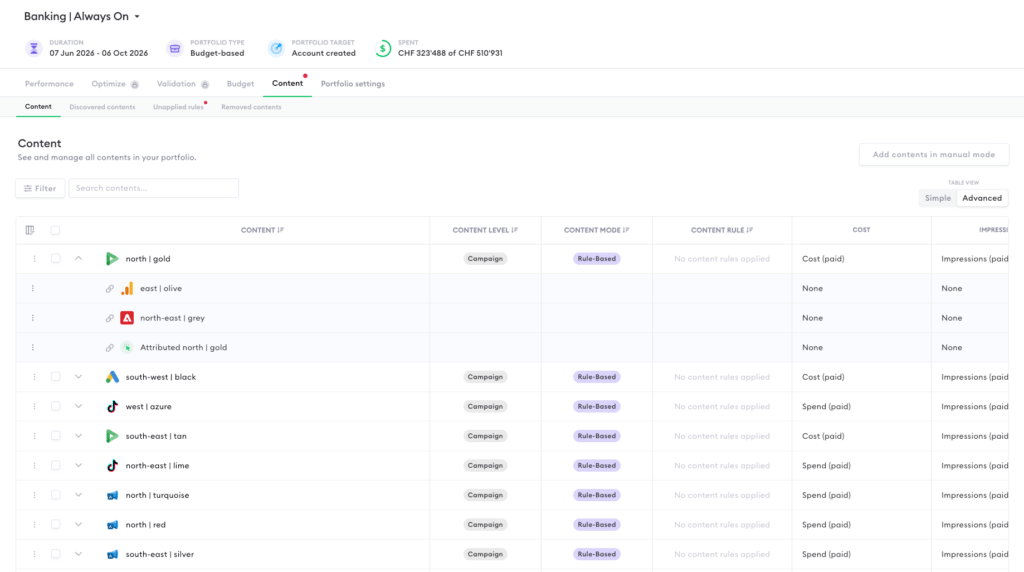Click the Rule-Based badge of west | azure
This screenshot has height=572, width=1024.
(596, 406)
